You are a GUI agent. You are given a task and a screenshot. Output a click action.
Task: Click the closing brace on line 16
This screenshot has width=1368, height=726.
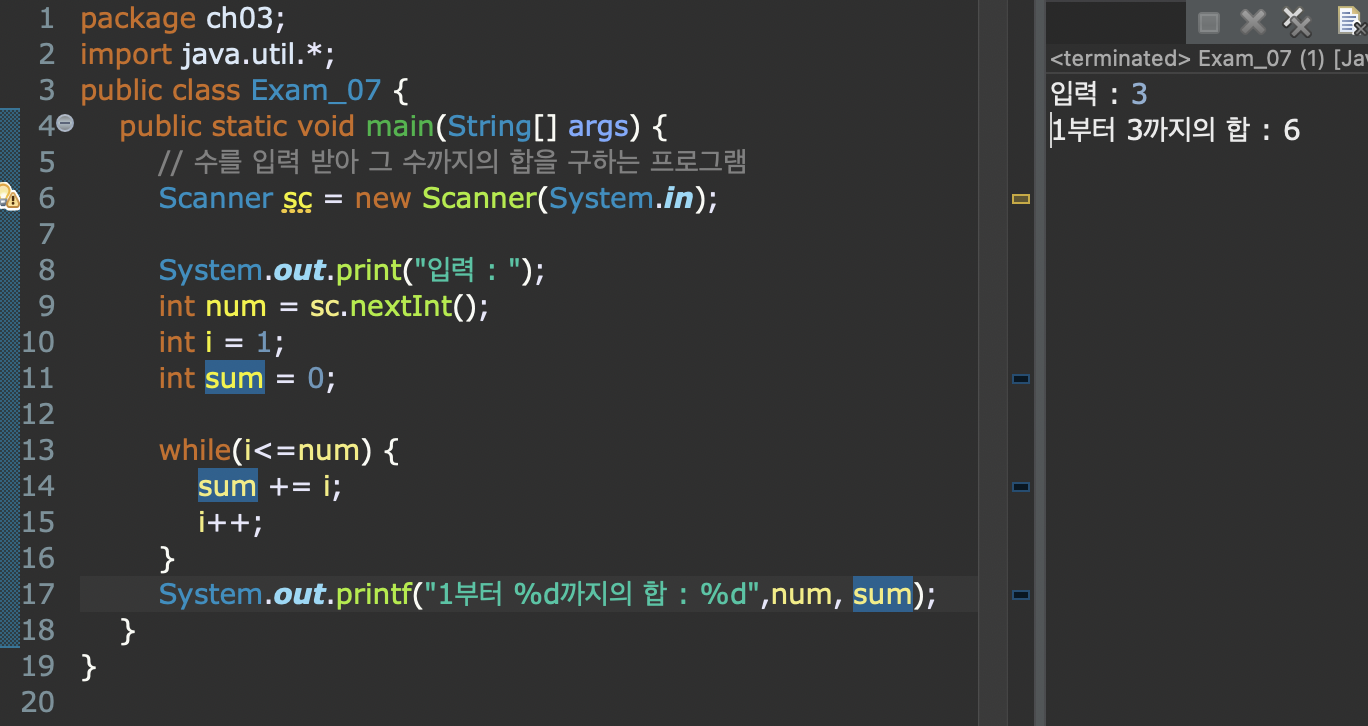pyautogui.click(x=167, y=558)
